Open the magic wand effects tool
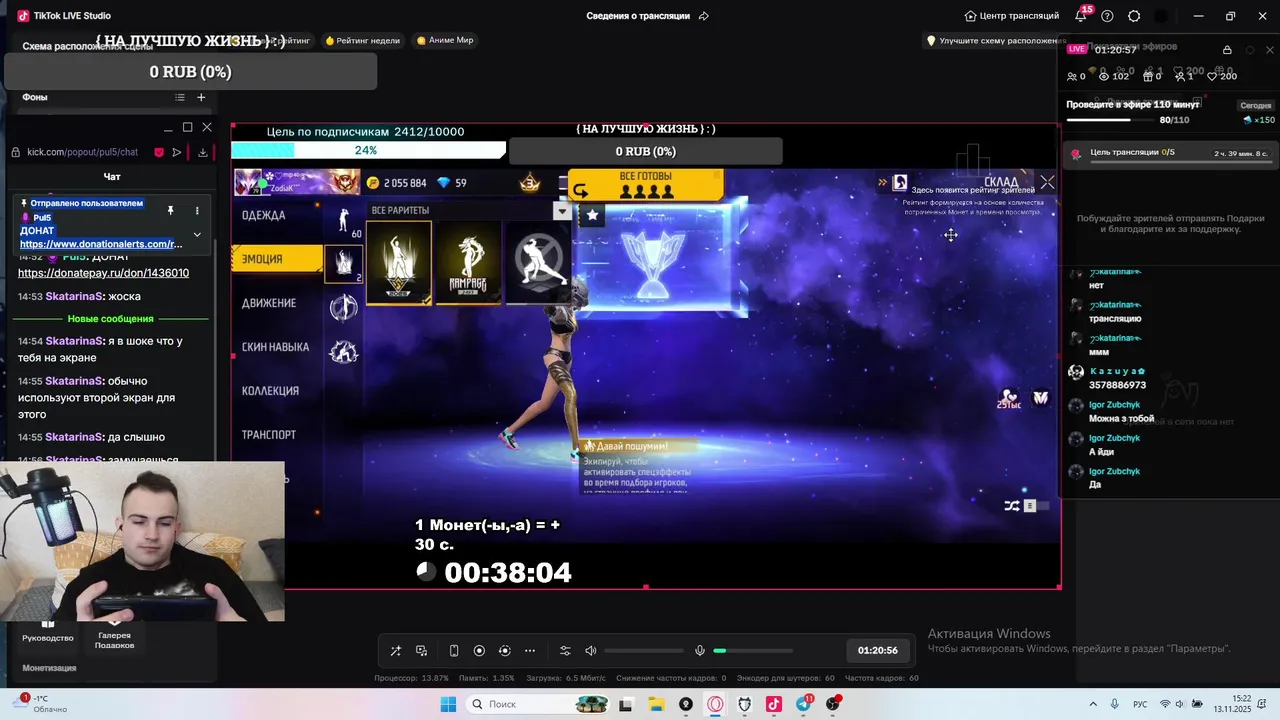 point(395,651)
